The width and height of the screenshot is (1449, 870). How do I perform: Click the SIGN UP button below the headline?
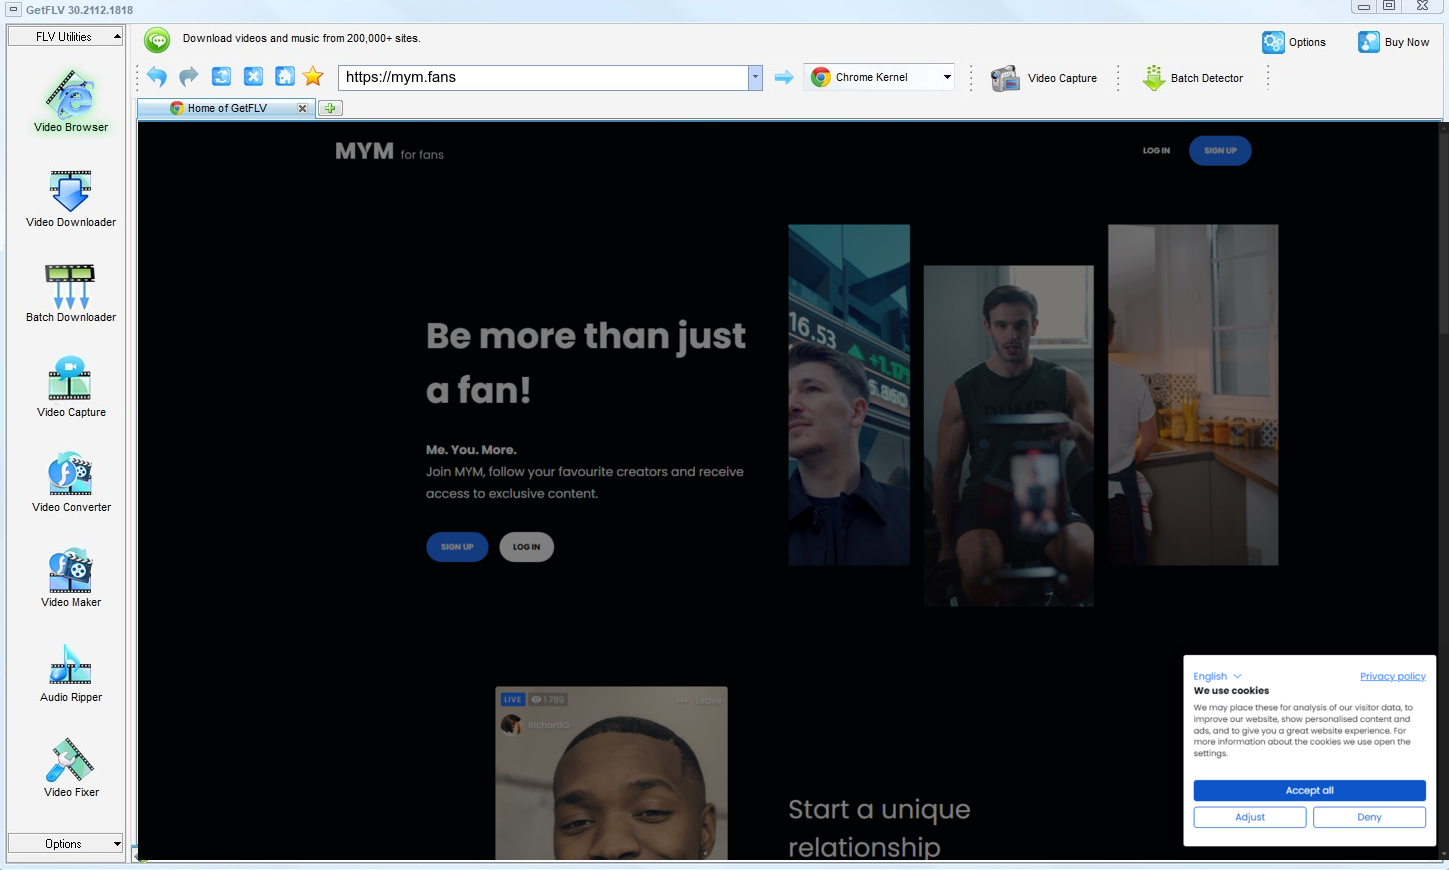tap(457, 547)
